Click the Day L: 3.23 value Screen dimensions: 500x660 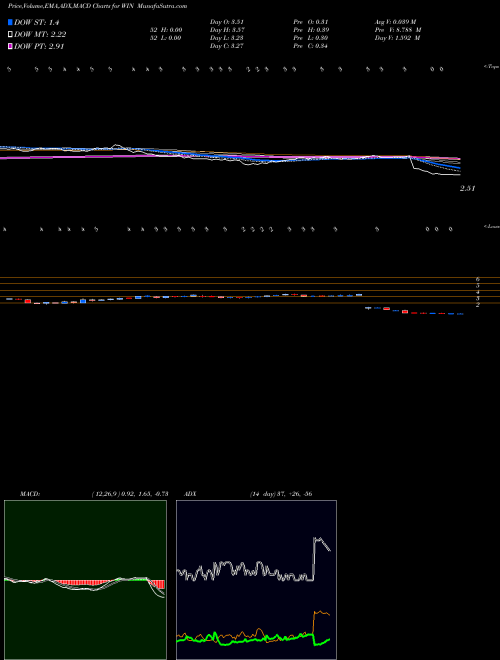227,38
